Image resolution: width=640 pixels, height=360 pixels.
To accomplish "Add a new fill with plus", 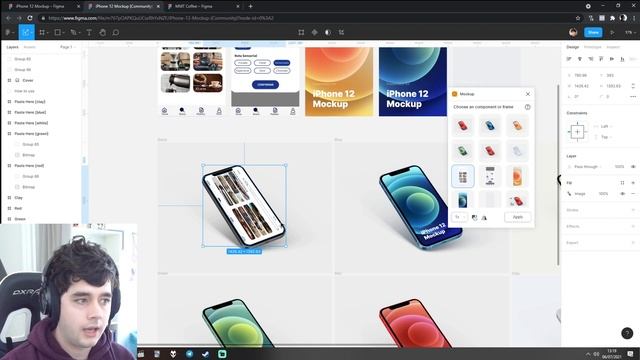I will point(633,182).
